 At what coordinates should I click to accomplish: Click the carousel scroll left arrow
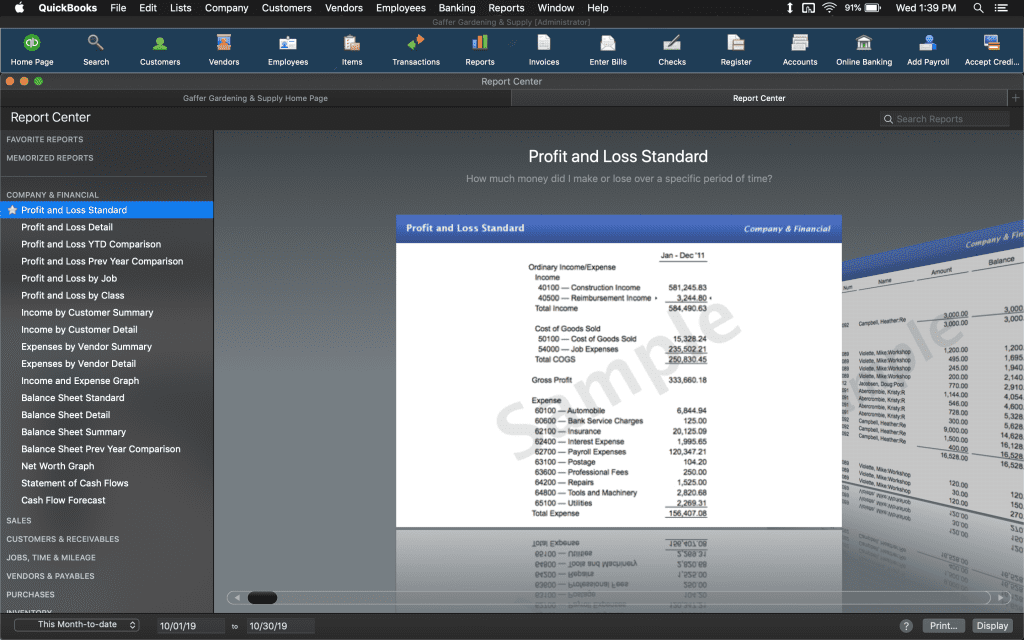(237, 598)
